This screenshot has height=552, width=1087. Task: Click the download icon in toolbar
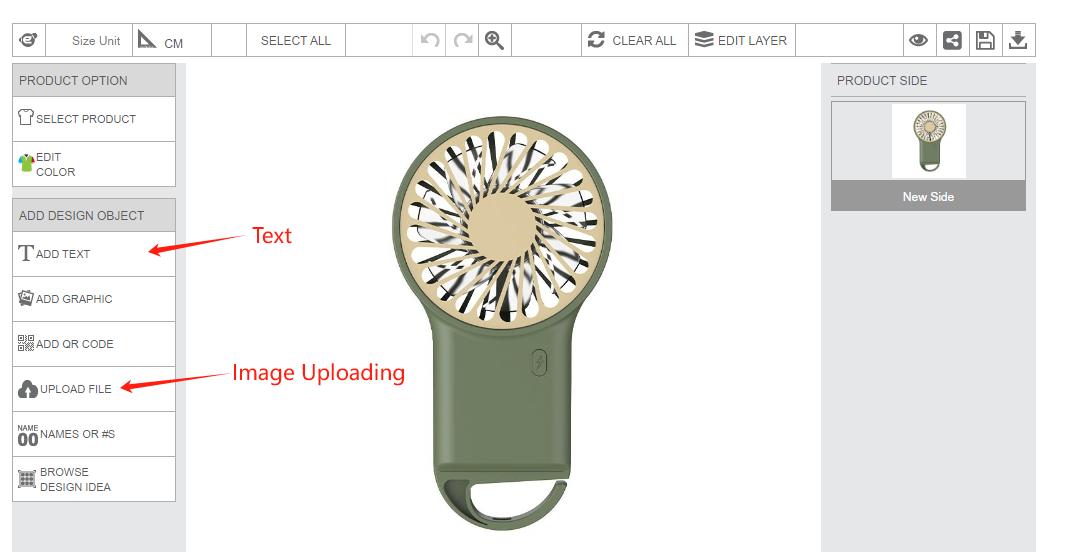pyautogui.click(x=1018, y=40)
